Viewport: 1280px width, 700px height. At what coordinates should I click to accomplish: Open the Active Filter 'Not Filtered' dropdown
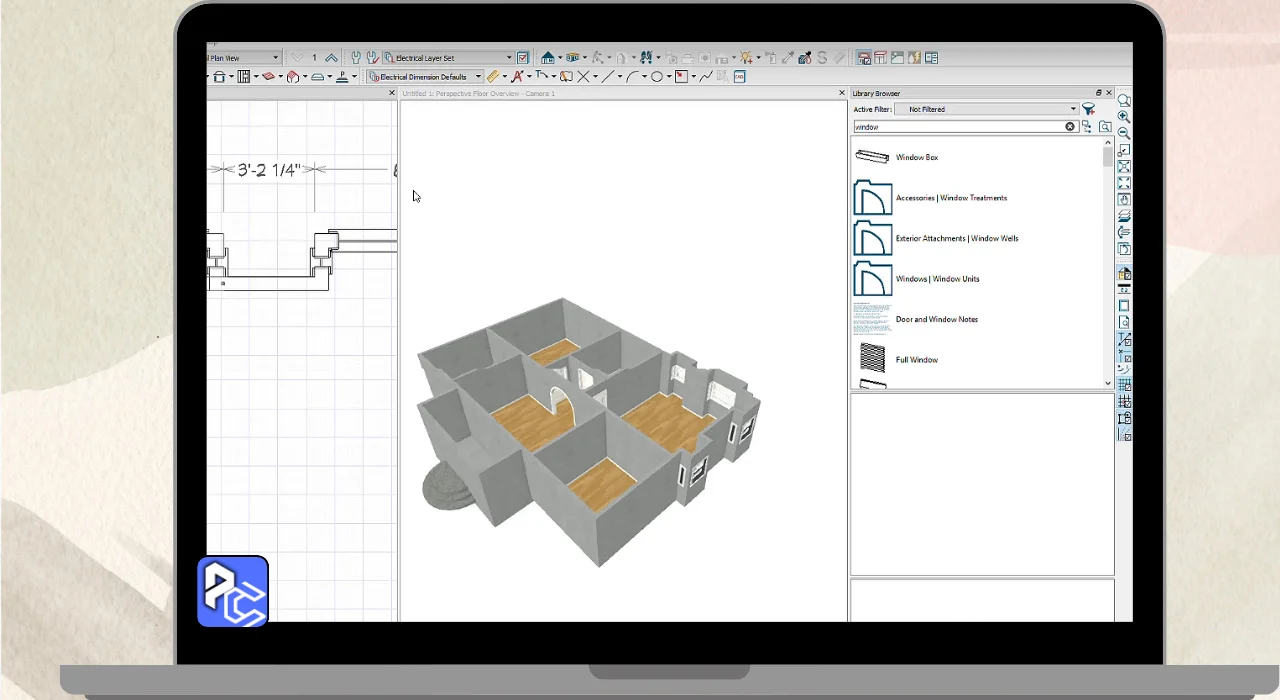pyautogui.click(x=1073, y=109)
